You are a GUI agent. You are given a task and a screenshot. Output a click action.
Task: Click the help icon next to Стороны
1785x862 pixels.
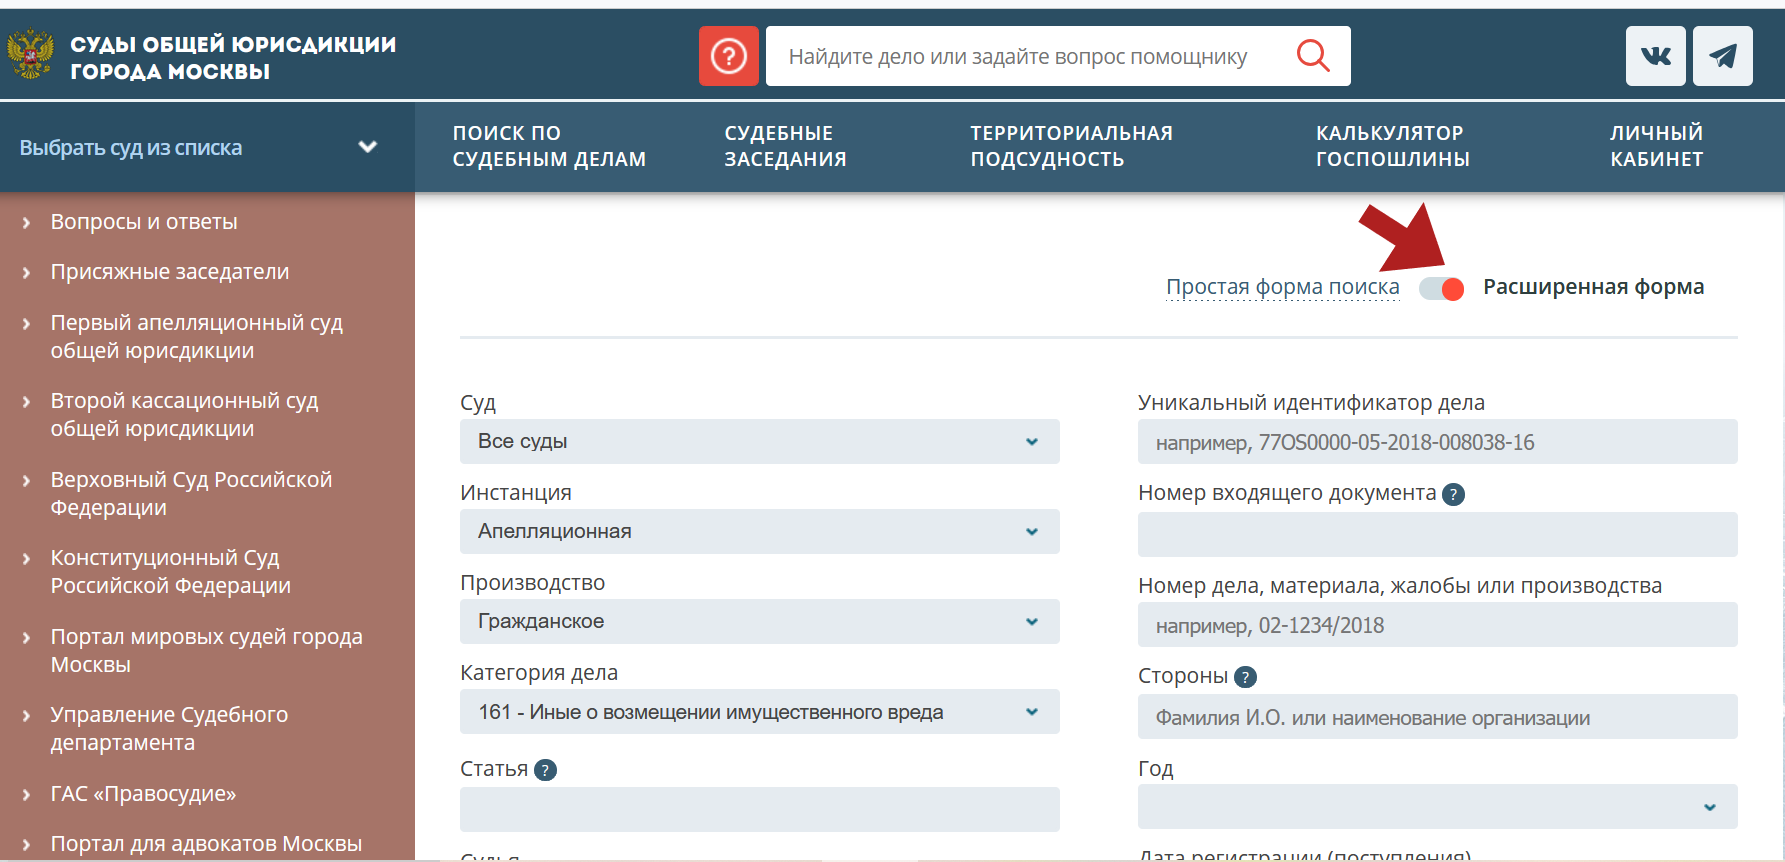click(1245, 677)
